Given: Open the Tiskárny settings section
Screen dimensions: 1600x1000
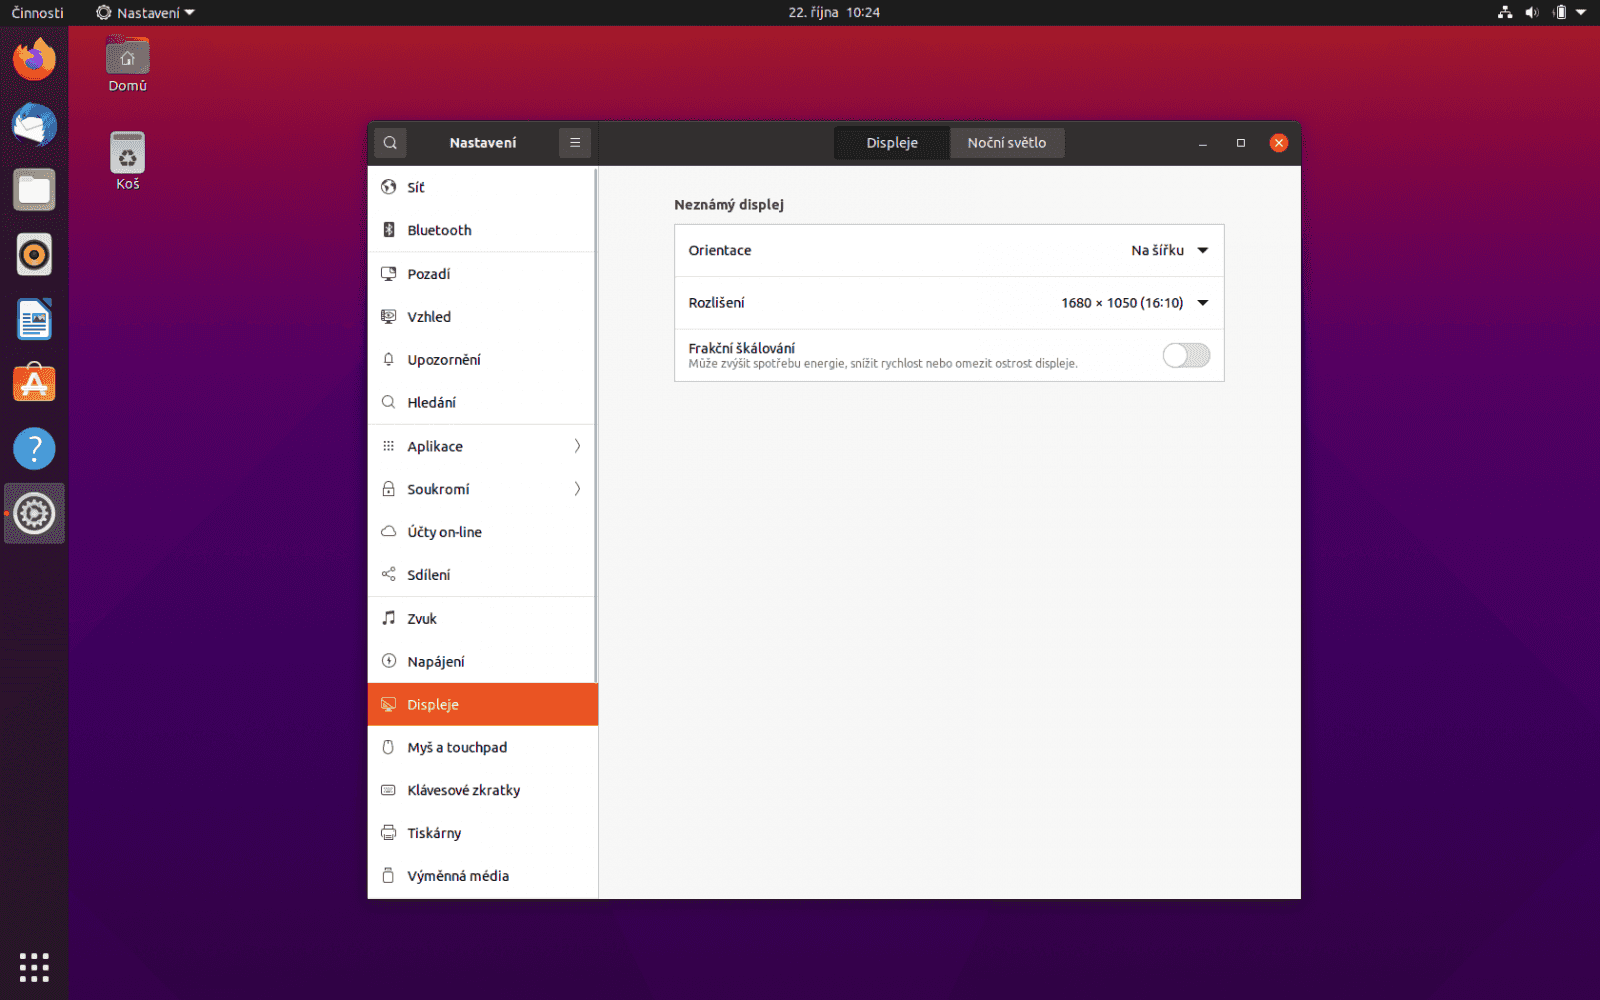Looking at the screenshot, I should click(x=434, y=832).
